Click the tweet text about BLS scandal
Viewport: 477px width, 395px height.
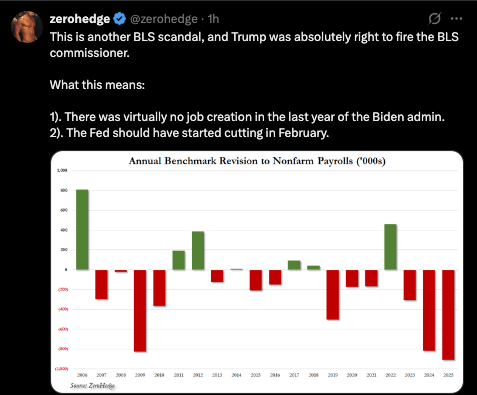254,45
